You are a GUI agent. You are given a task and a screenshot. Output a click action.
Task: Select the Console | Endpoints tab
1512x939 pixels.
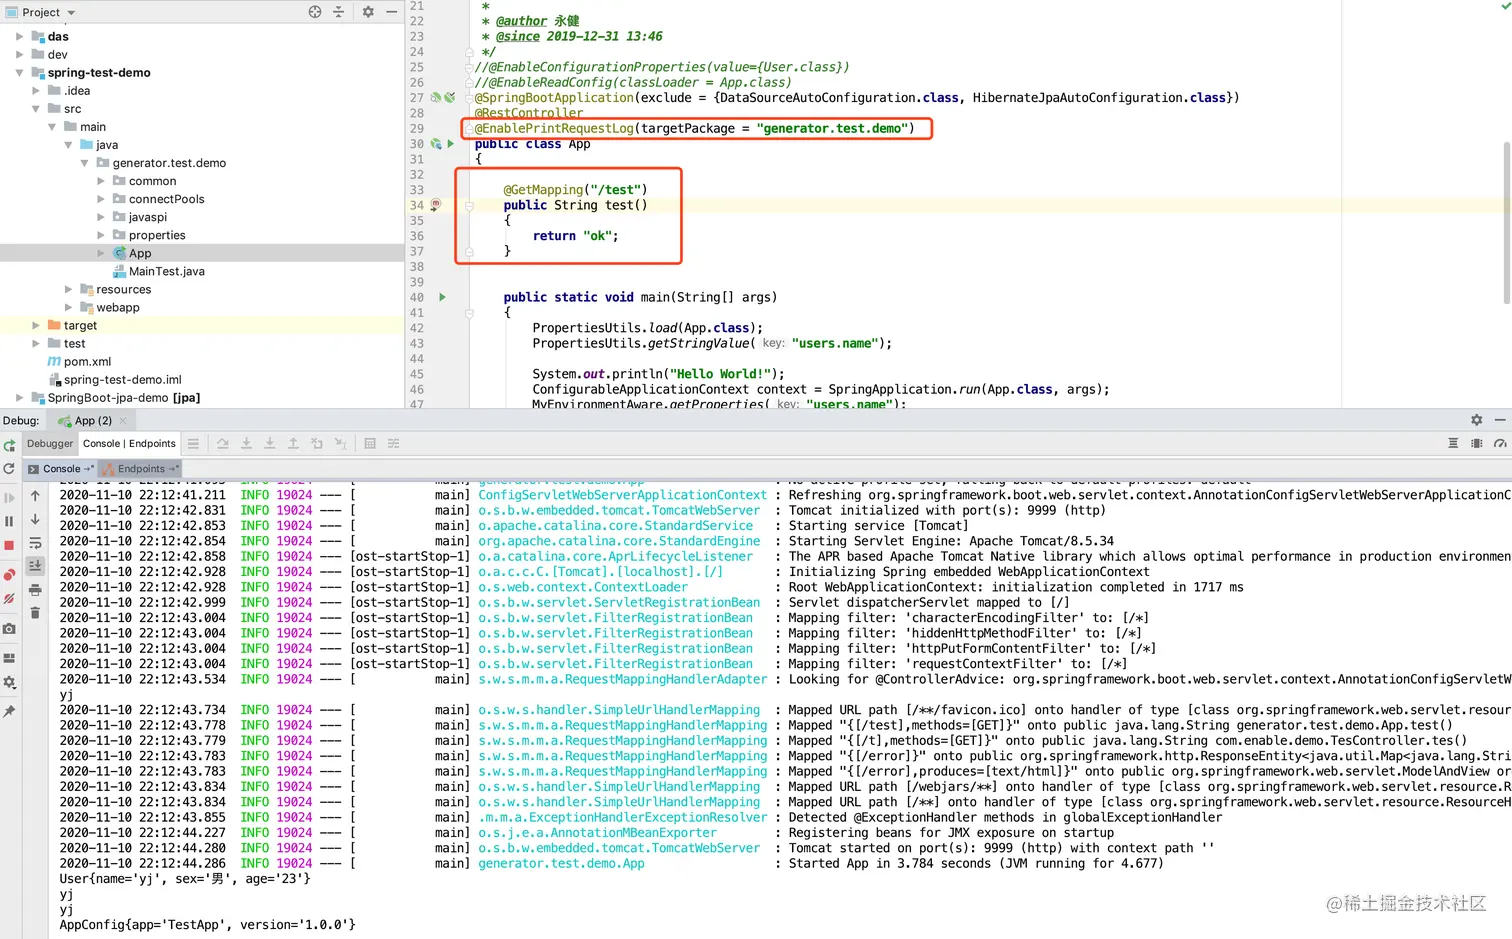[x=129, y=444]
